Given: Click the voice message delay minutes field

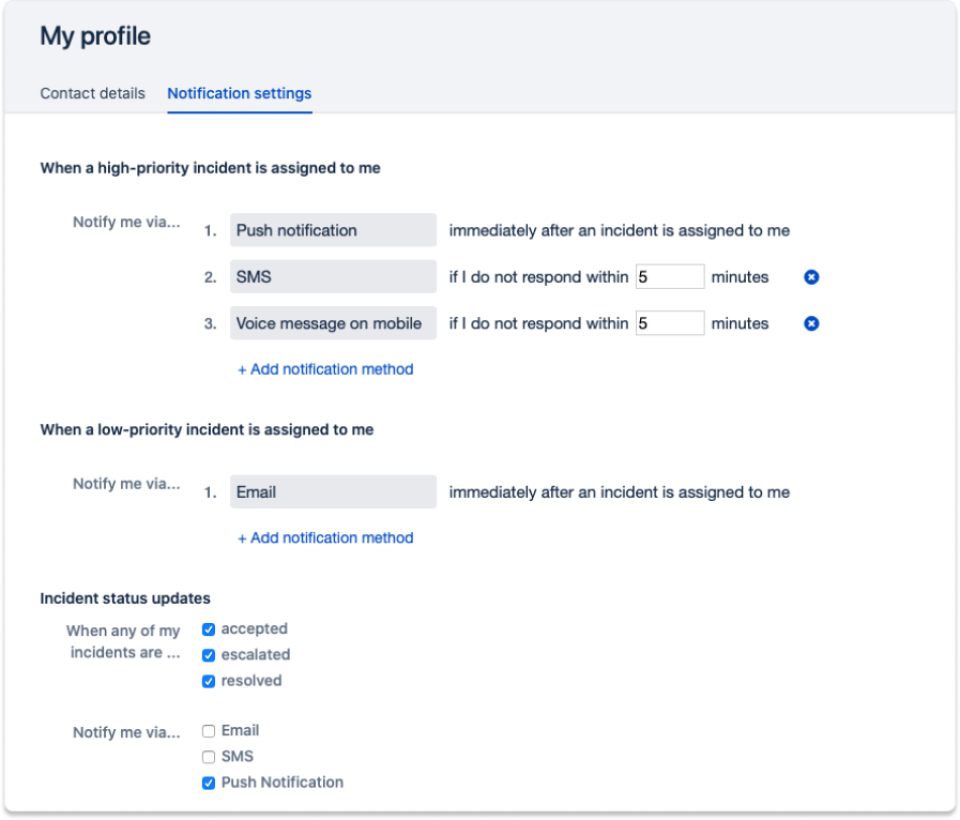Looking at the screenshot, I should [670, 322].
